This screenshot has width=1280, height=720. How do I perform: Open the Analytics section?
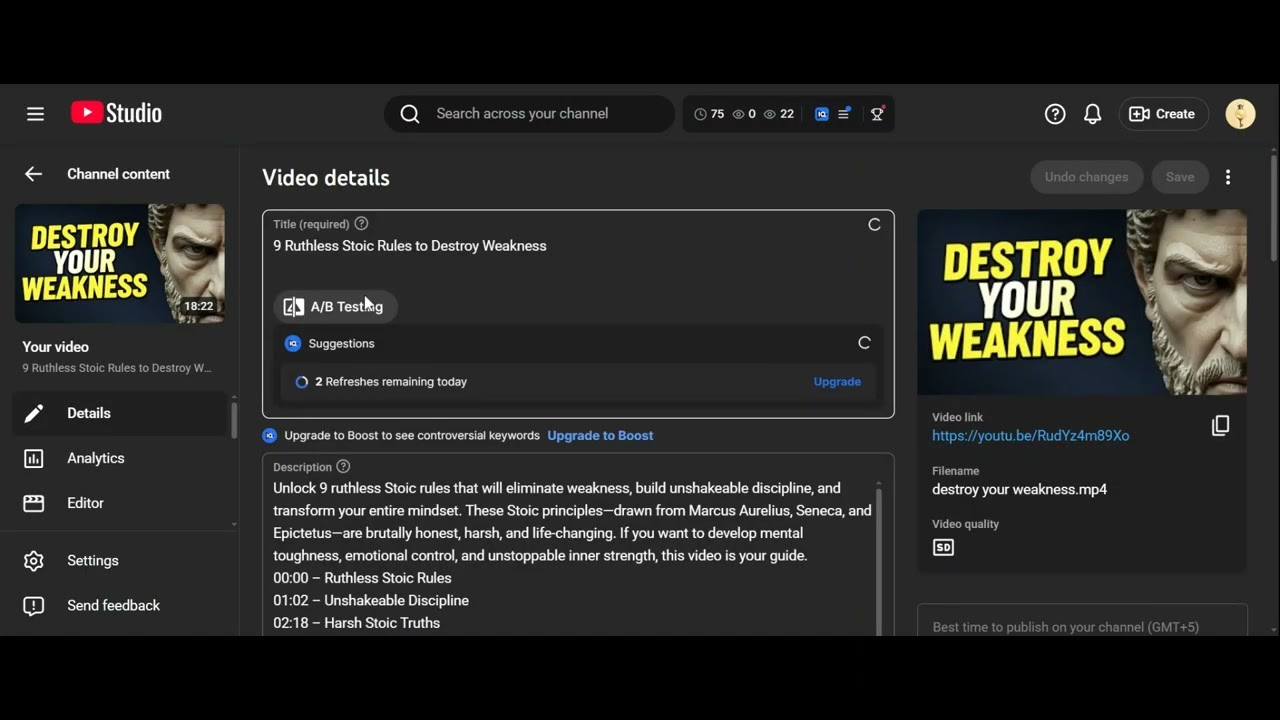tap(120, 458)
